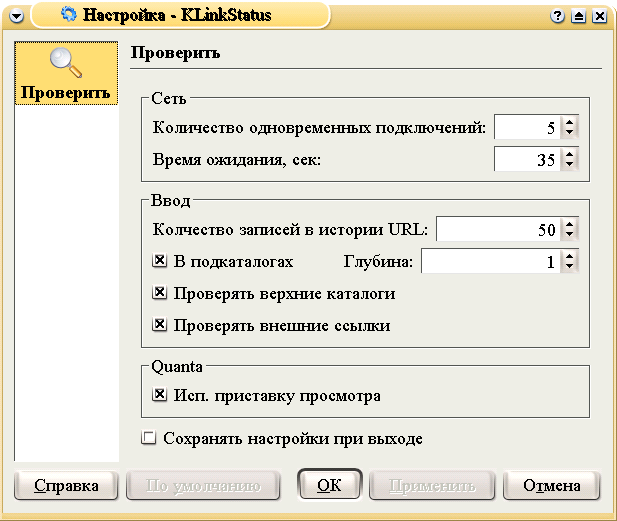617x521 pixels.
Task: Increase URL history entries with up arrow
Action: [x=569, y=225]
